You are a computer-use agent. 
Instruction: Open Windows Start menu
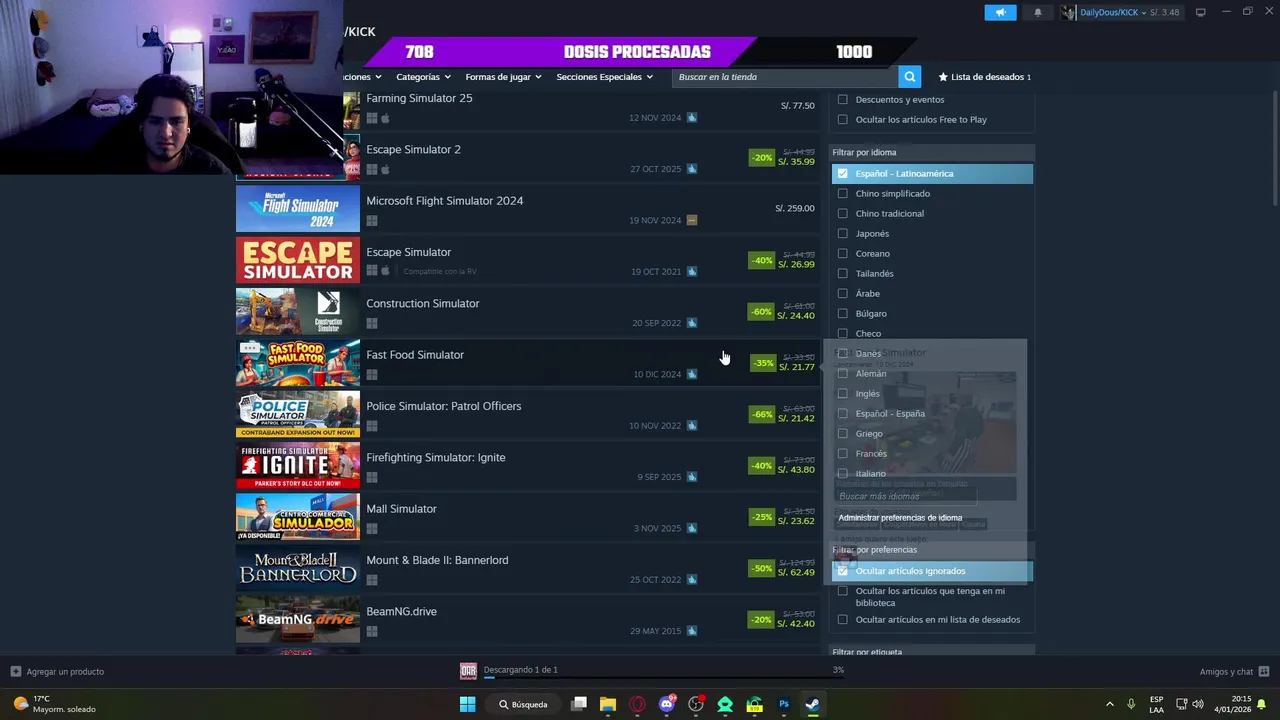coord(467,704)
